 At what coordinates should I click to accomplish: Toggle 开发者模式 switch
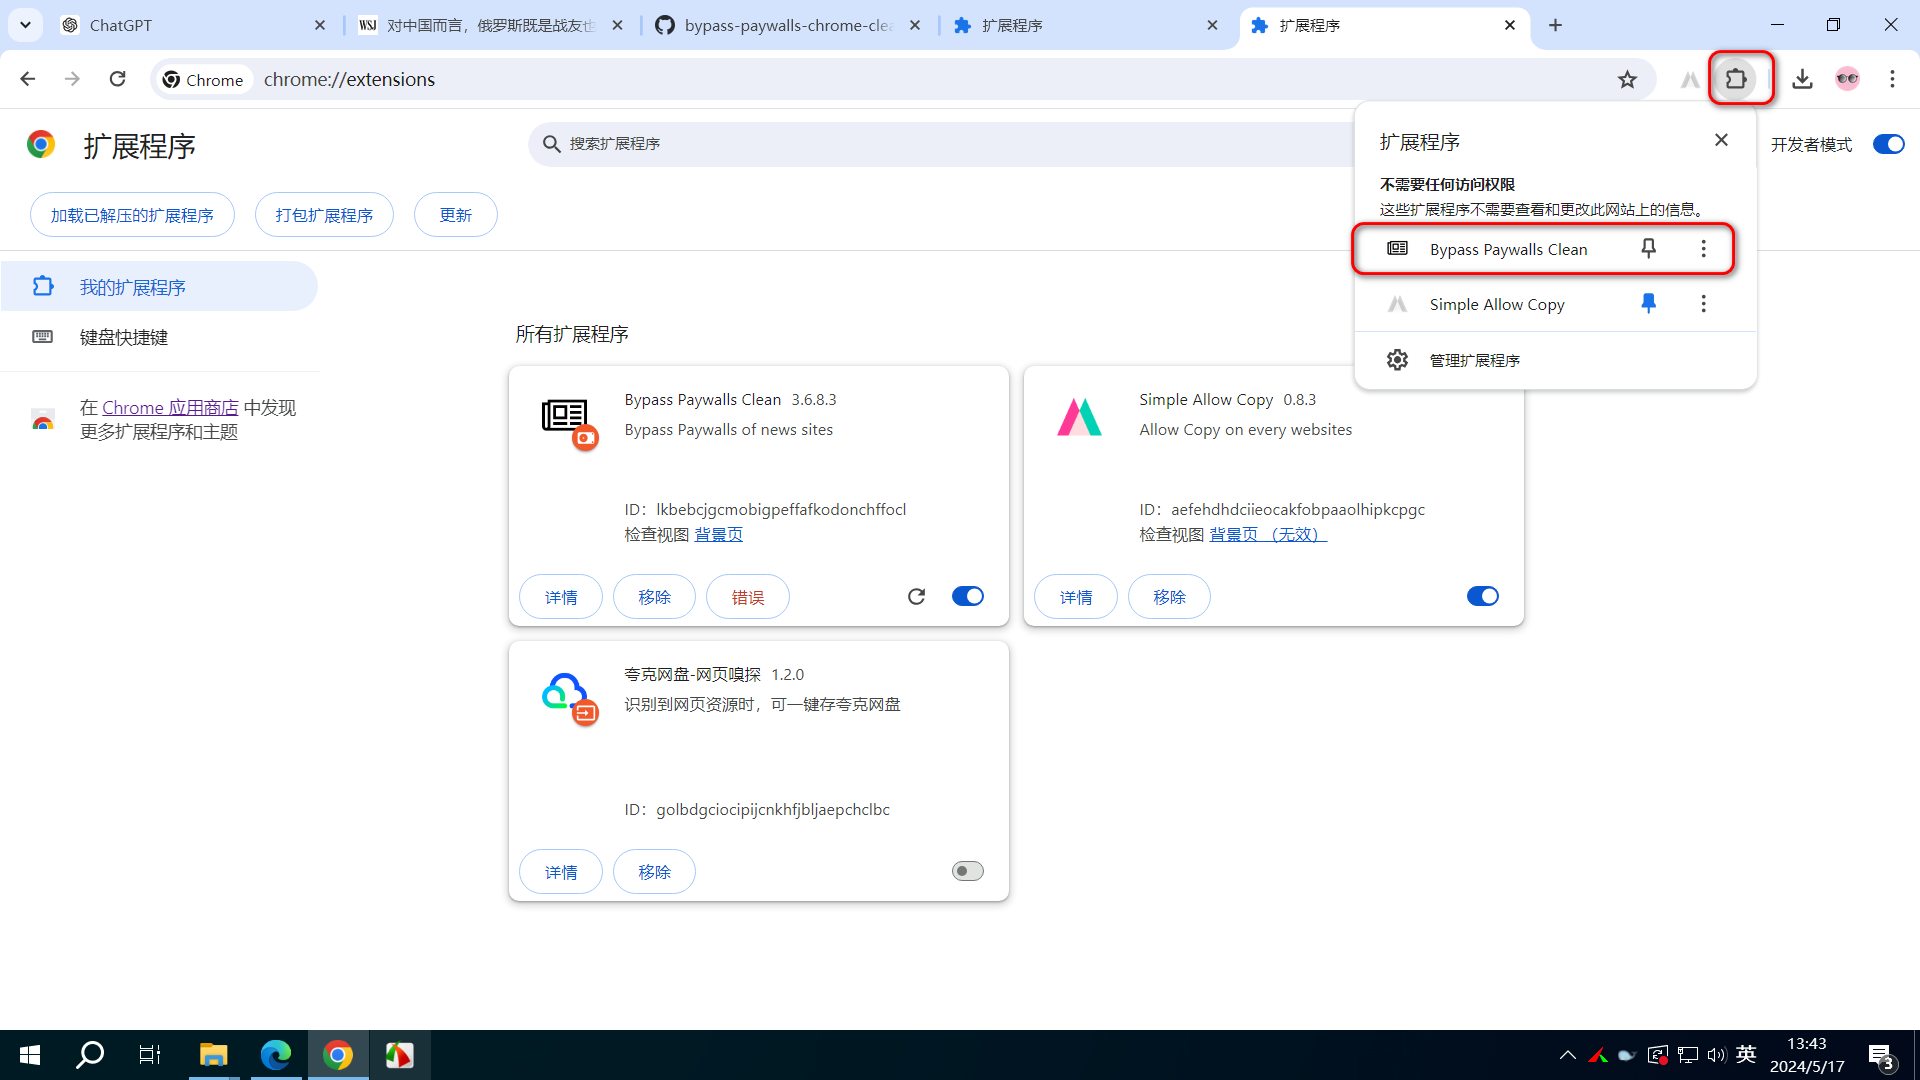pos(1888,144)
